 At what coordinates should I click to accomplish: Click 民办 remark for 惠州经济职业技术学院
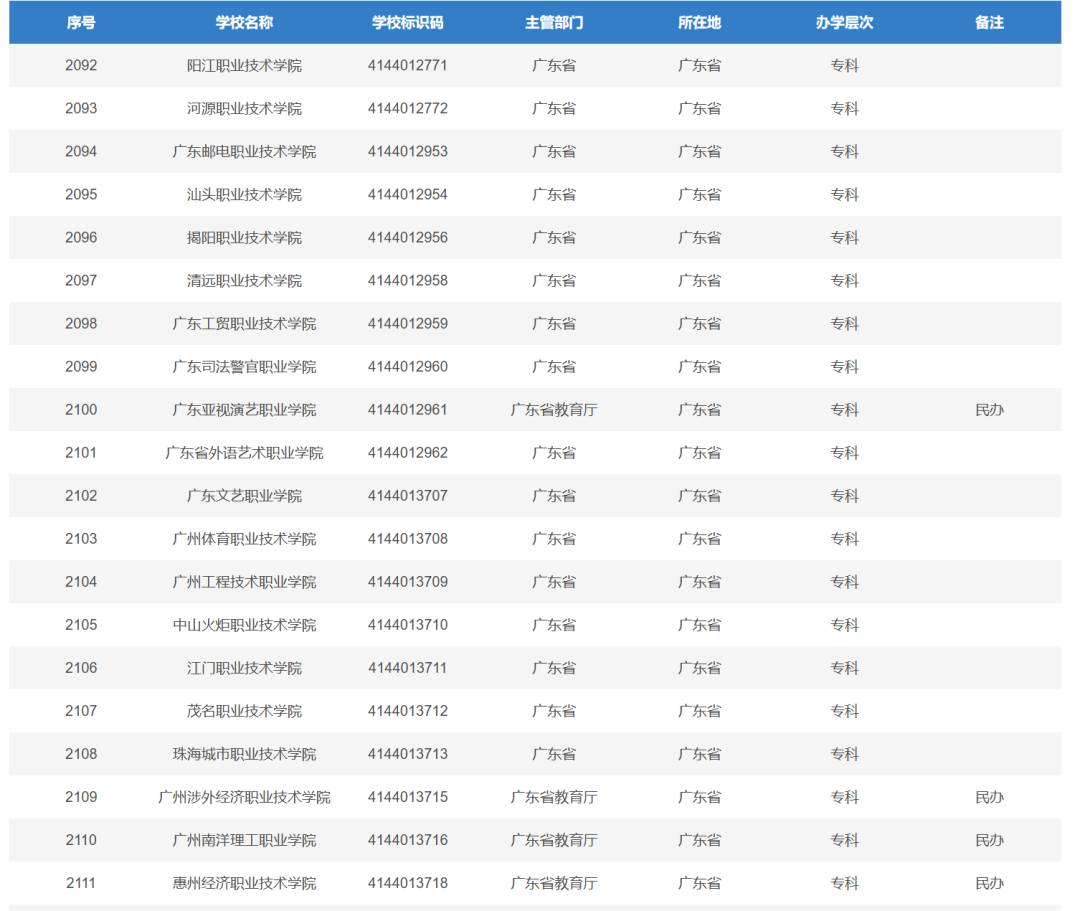pos(989,883)
